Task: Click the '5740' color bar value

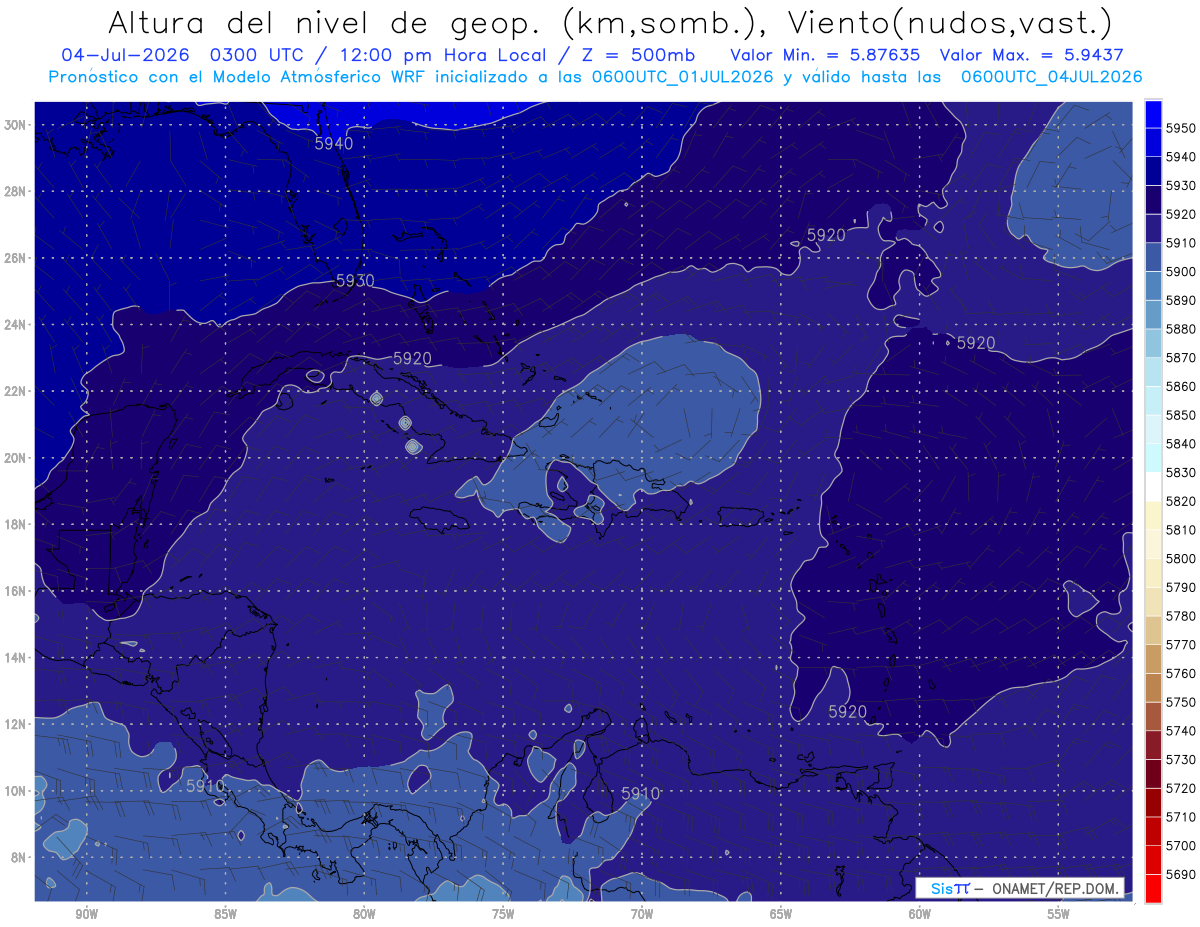Action: (1181, 731)
